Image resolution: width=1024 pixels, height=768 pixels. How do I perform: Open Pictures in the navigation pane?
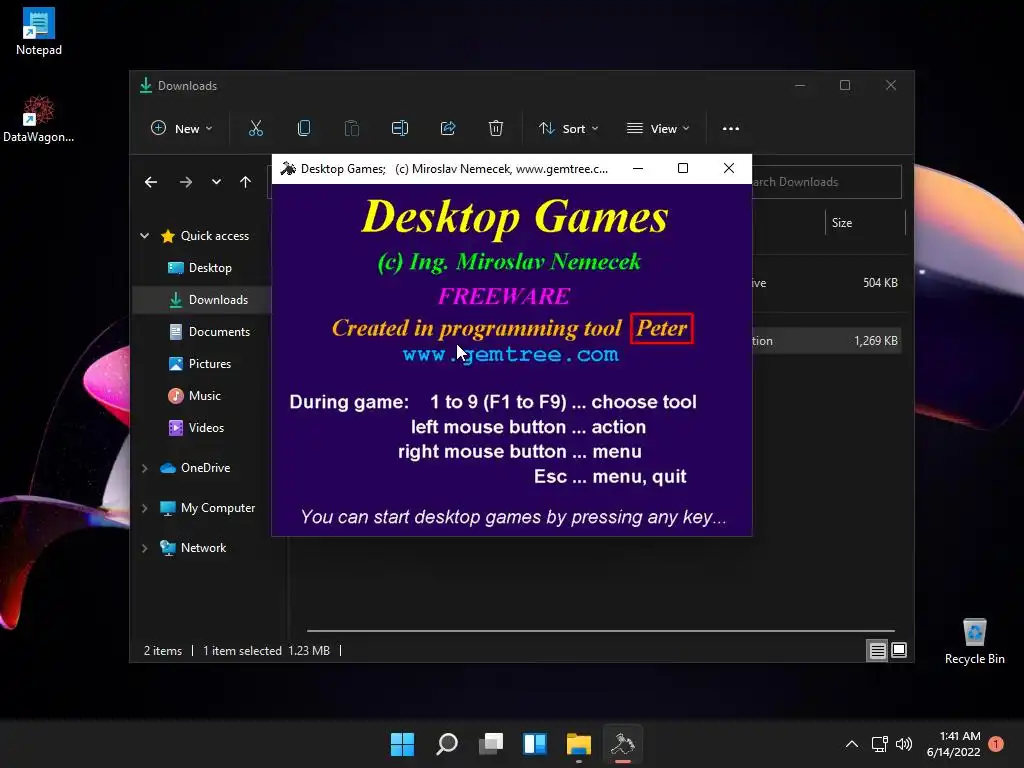tap(210, 364)
